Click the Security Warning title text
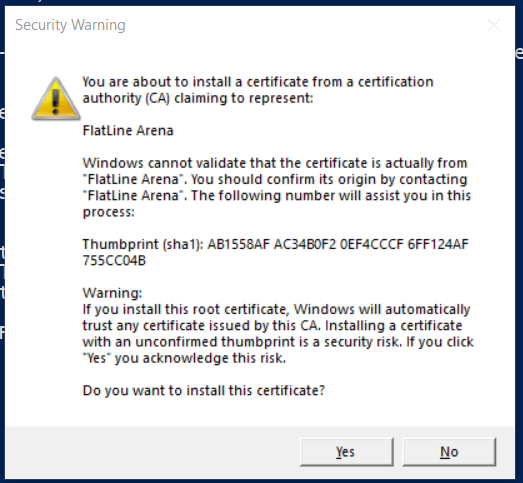The image size is (523, 483). click(70, 25)
